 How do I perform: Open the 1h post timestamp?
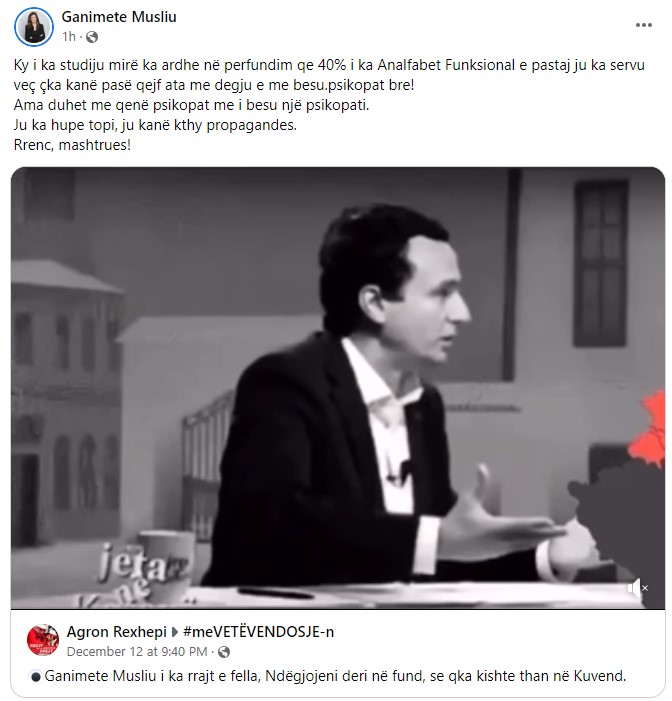(x=69, y=37)
